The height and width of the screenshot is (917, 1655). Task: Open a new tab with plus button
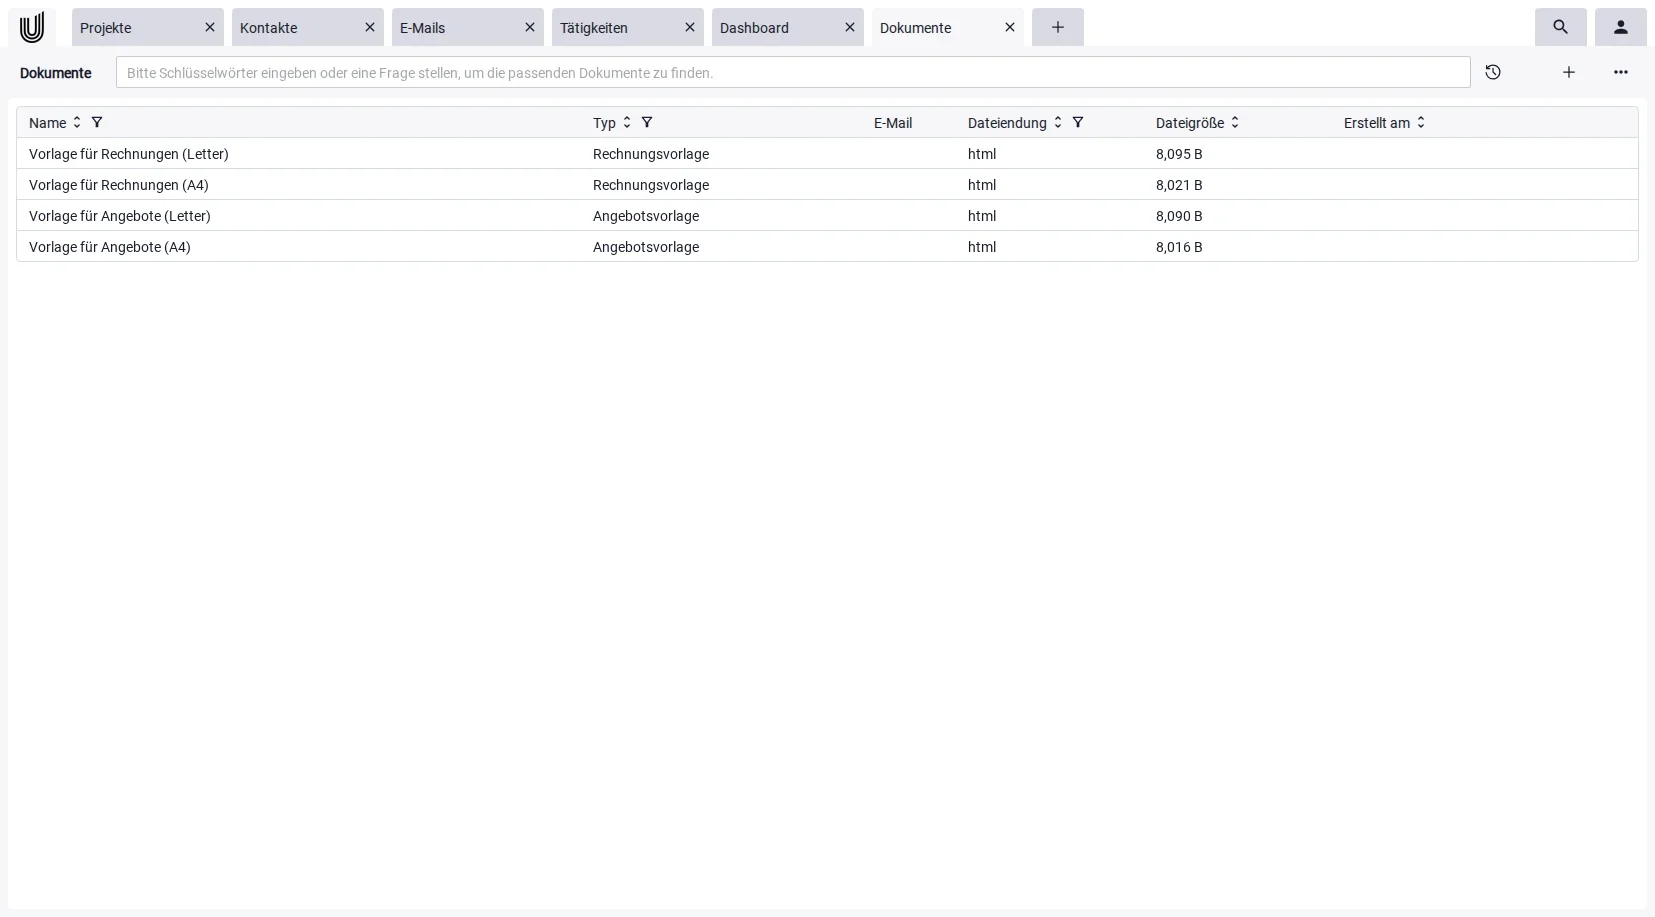coord(1057,27)
